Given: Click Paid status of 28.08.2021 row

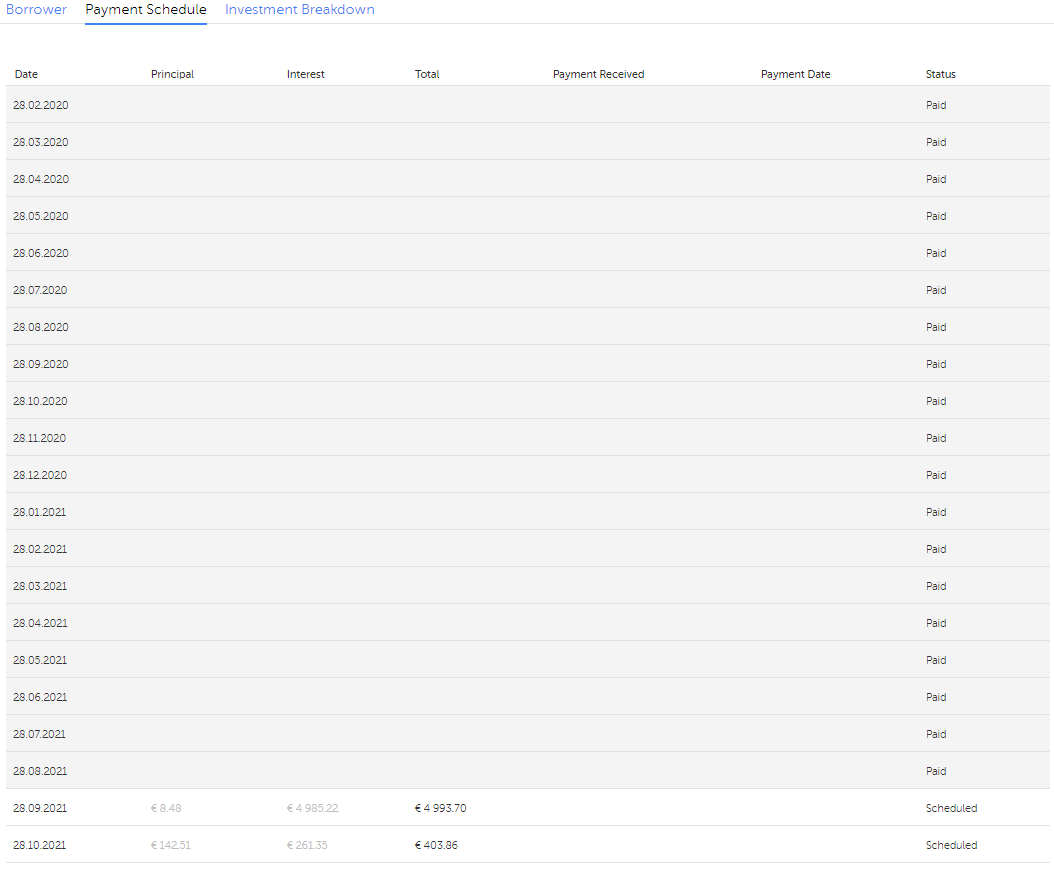Looking at the screenshot, I should click(936, 771).
